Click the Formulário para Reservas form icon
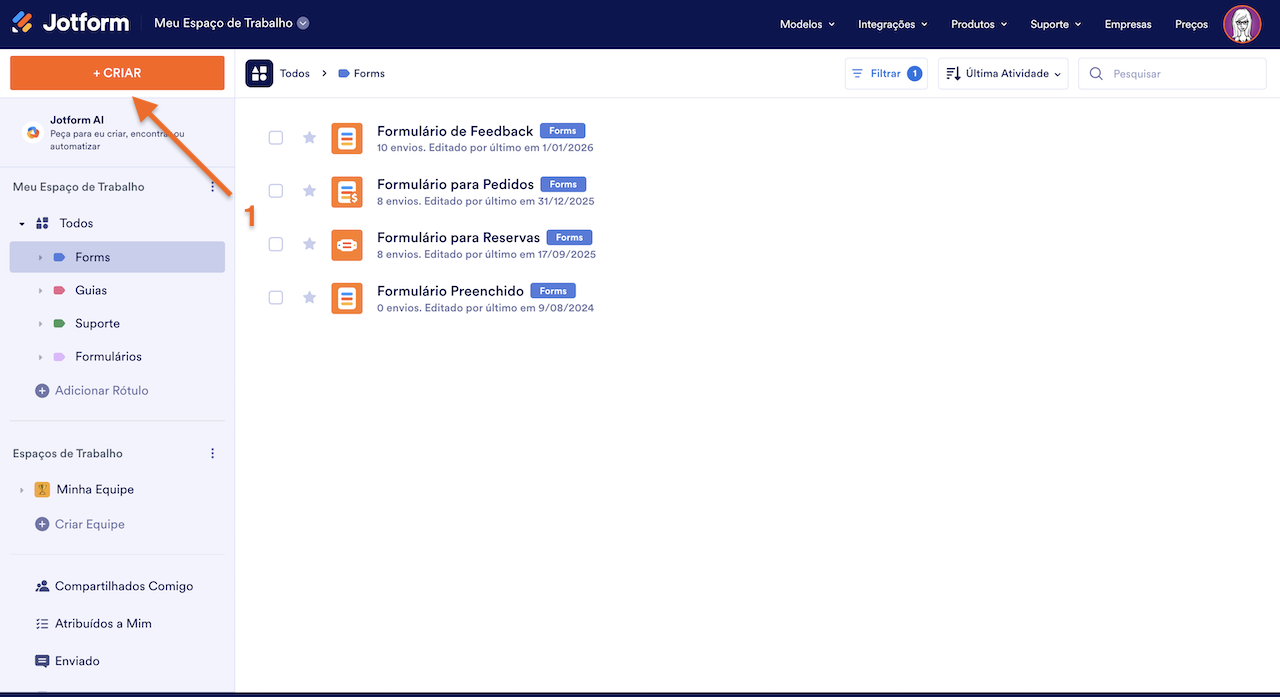This screenshot has width=1280, height=697. click(347, 244)
